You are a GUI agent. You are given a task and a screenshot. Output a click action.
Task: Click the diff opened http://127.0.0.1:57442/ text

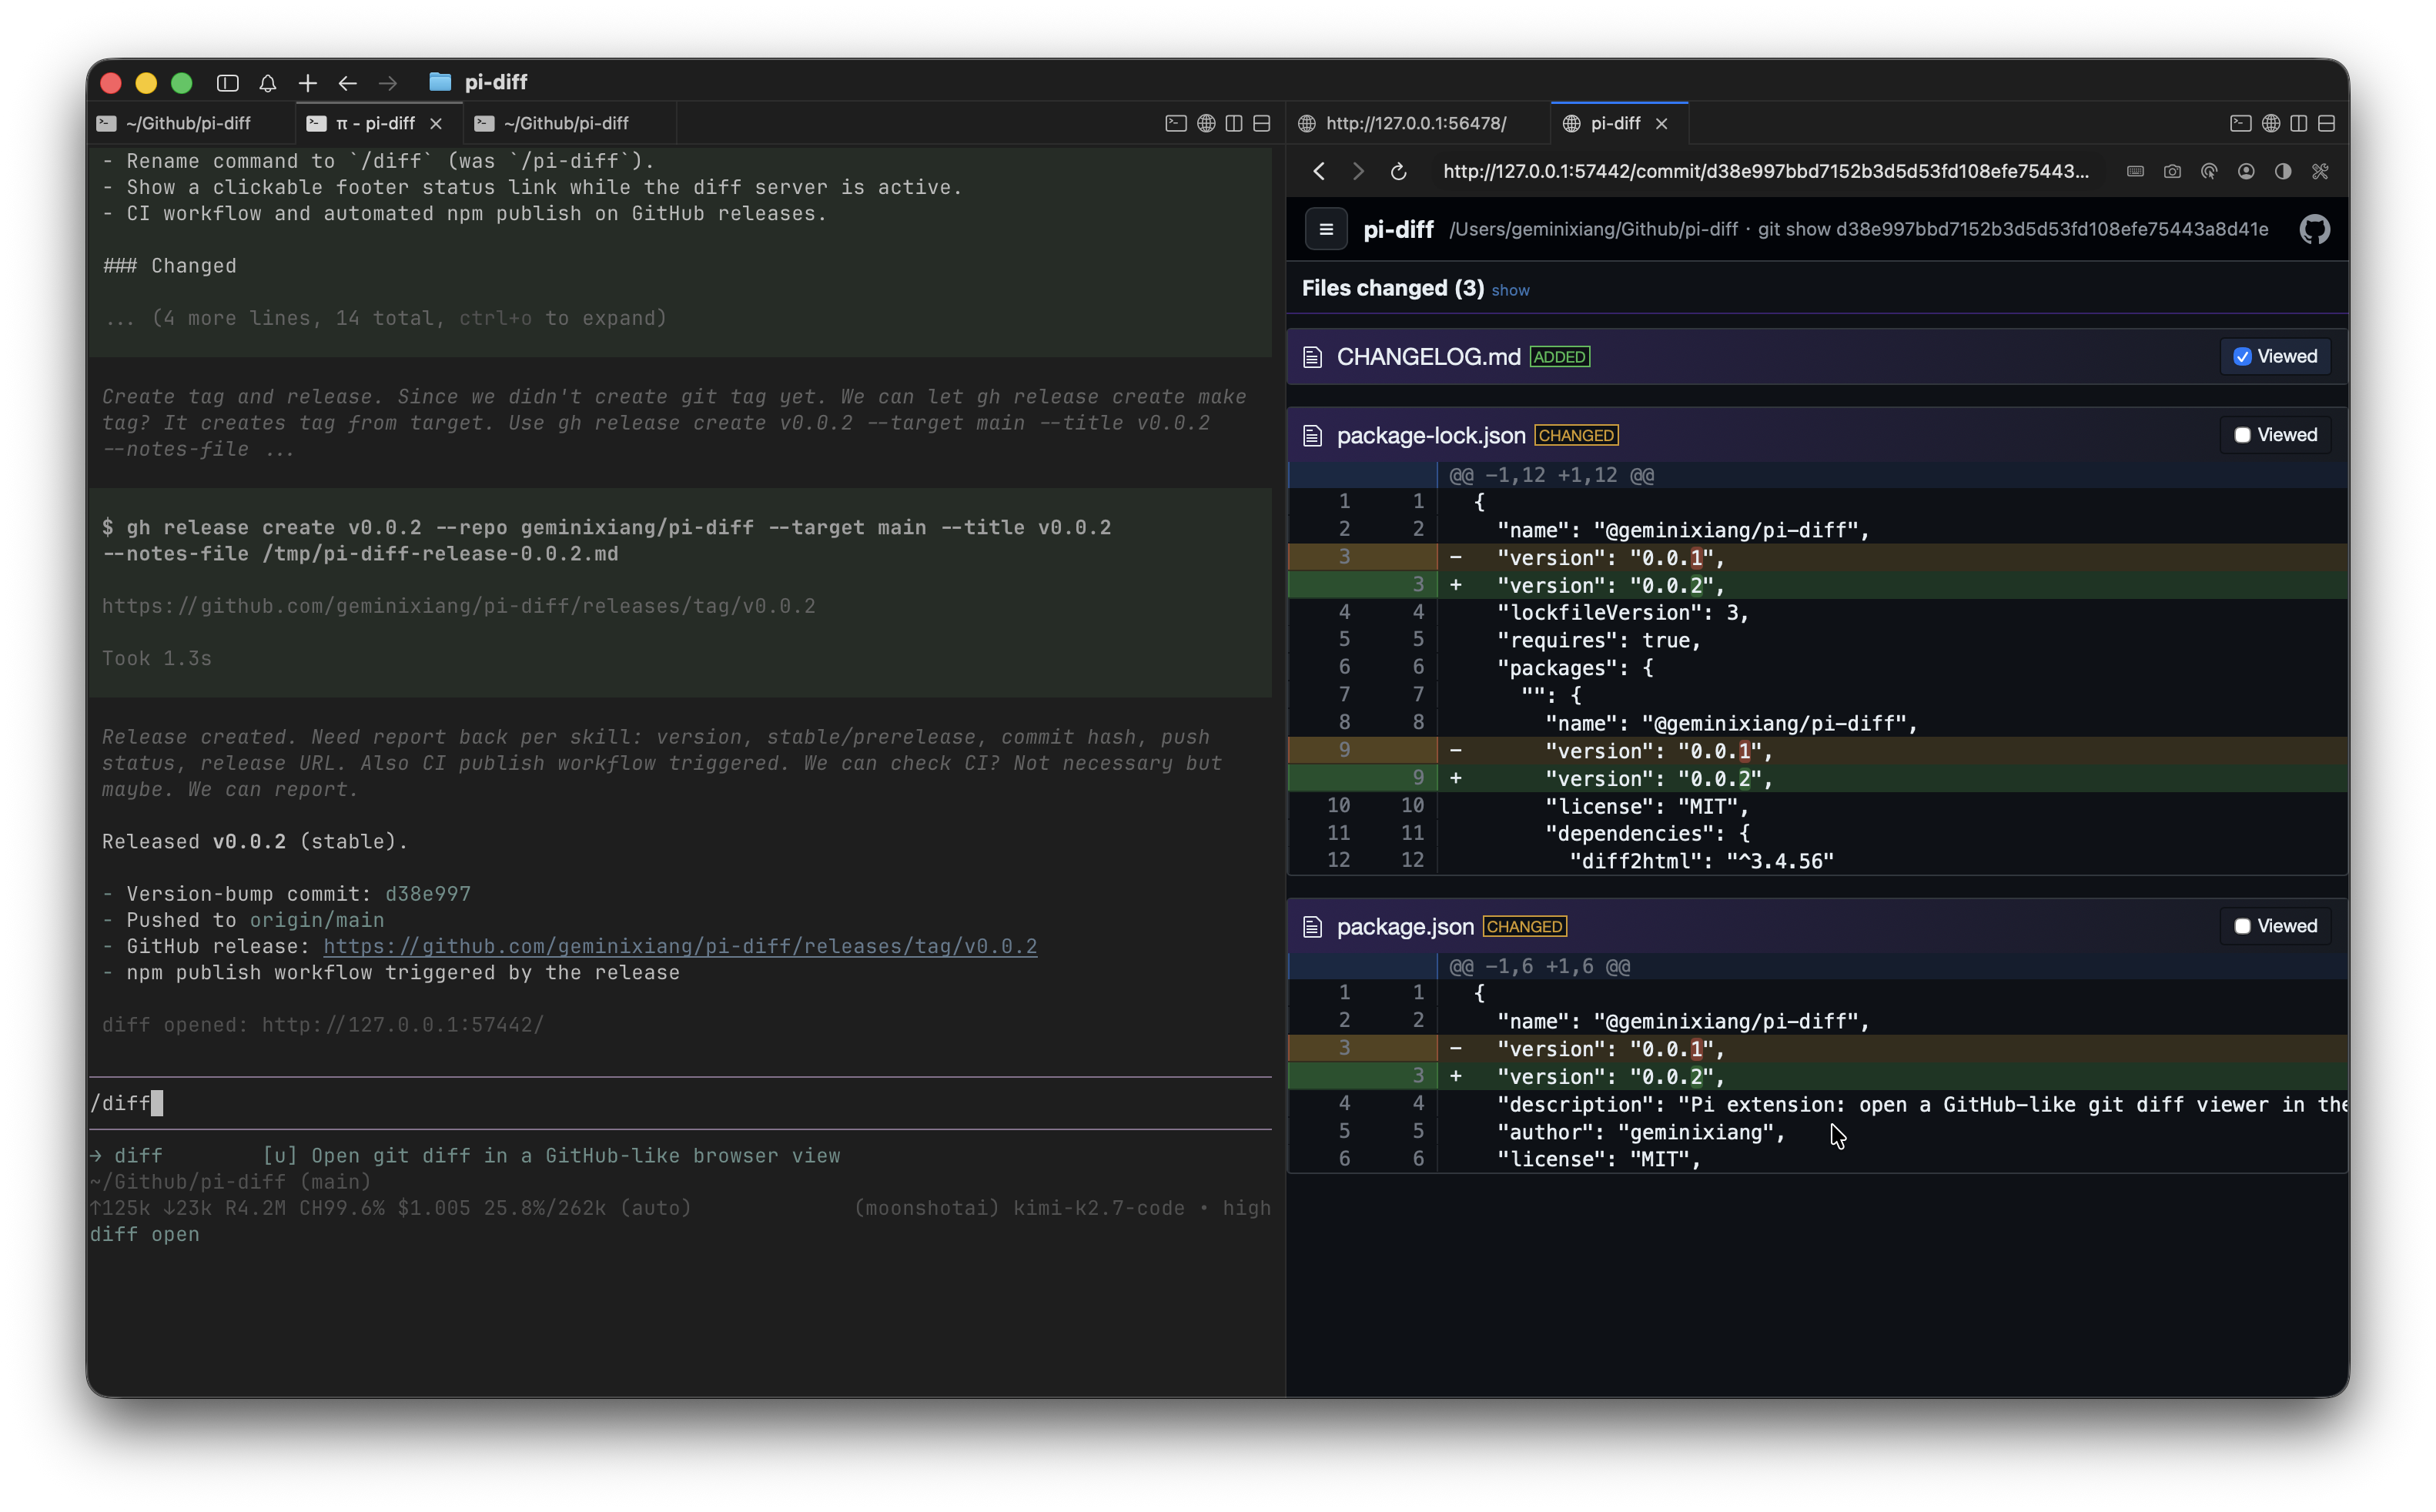323,1025
